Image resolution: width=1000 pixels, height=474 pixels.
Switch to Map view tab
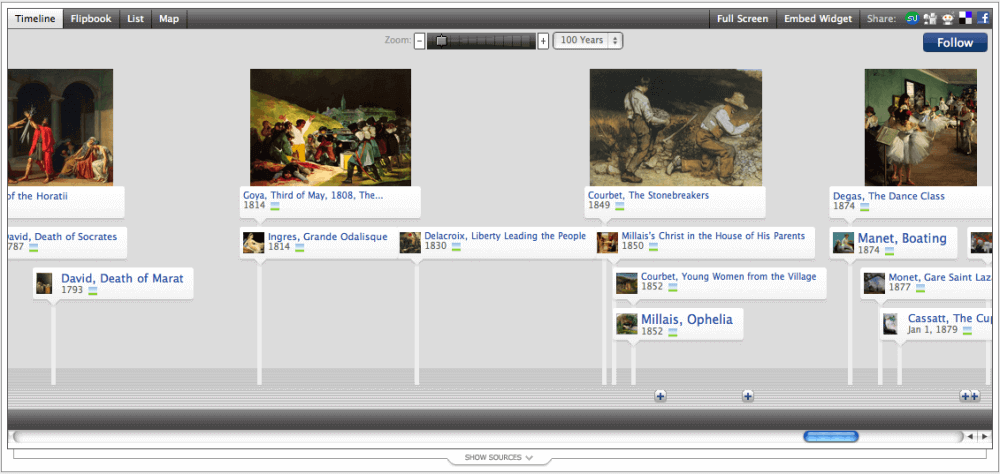pos(169,19)
